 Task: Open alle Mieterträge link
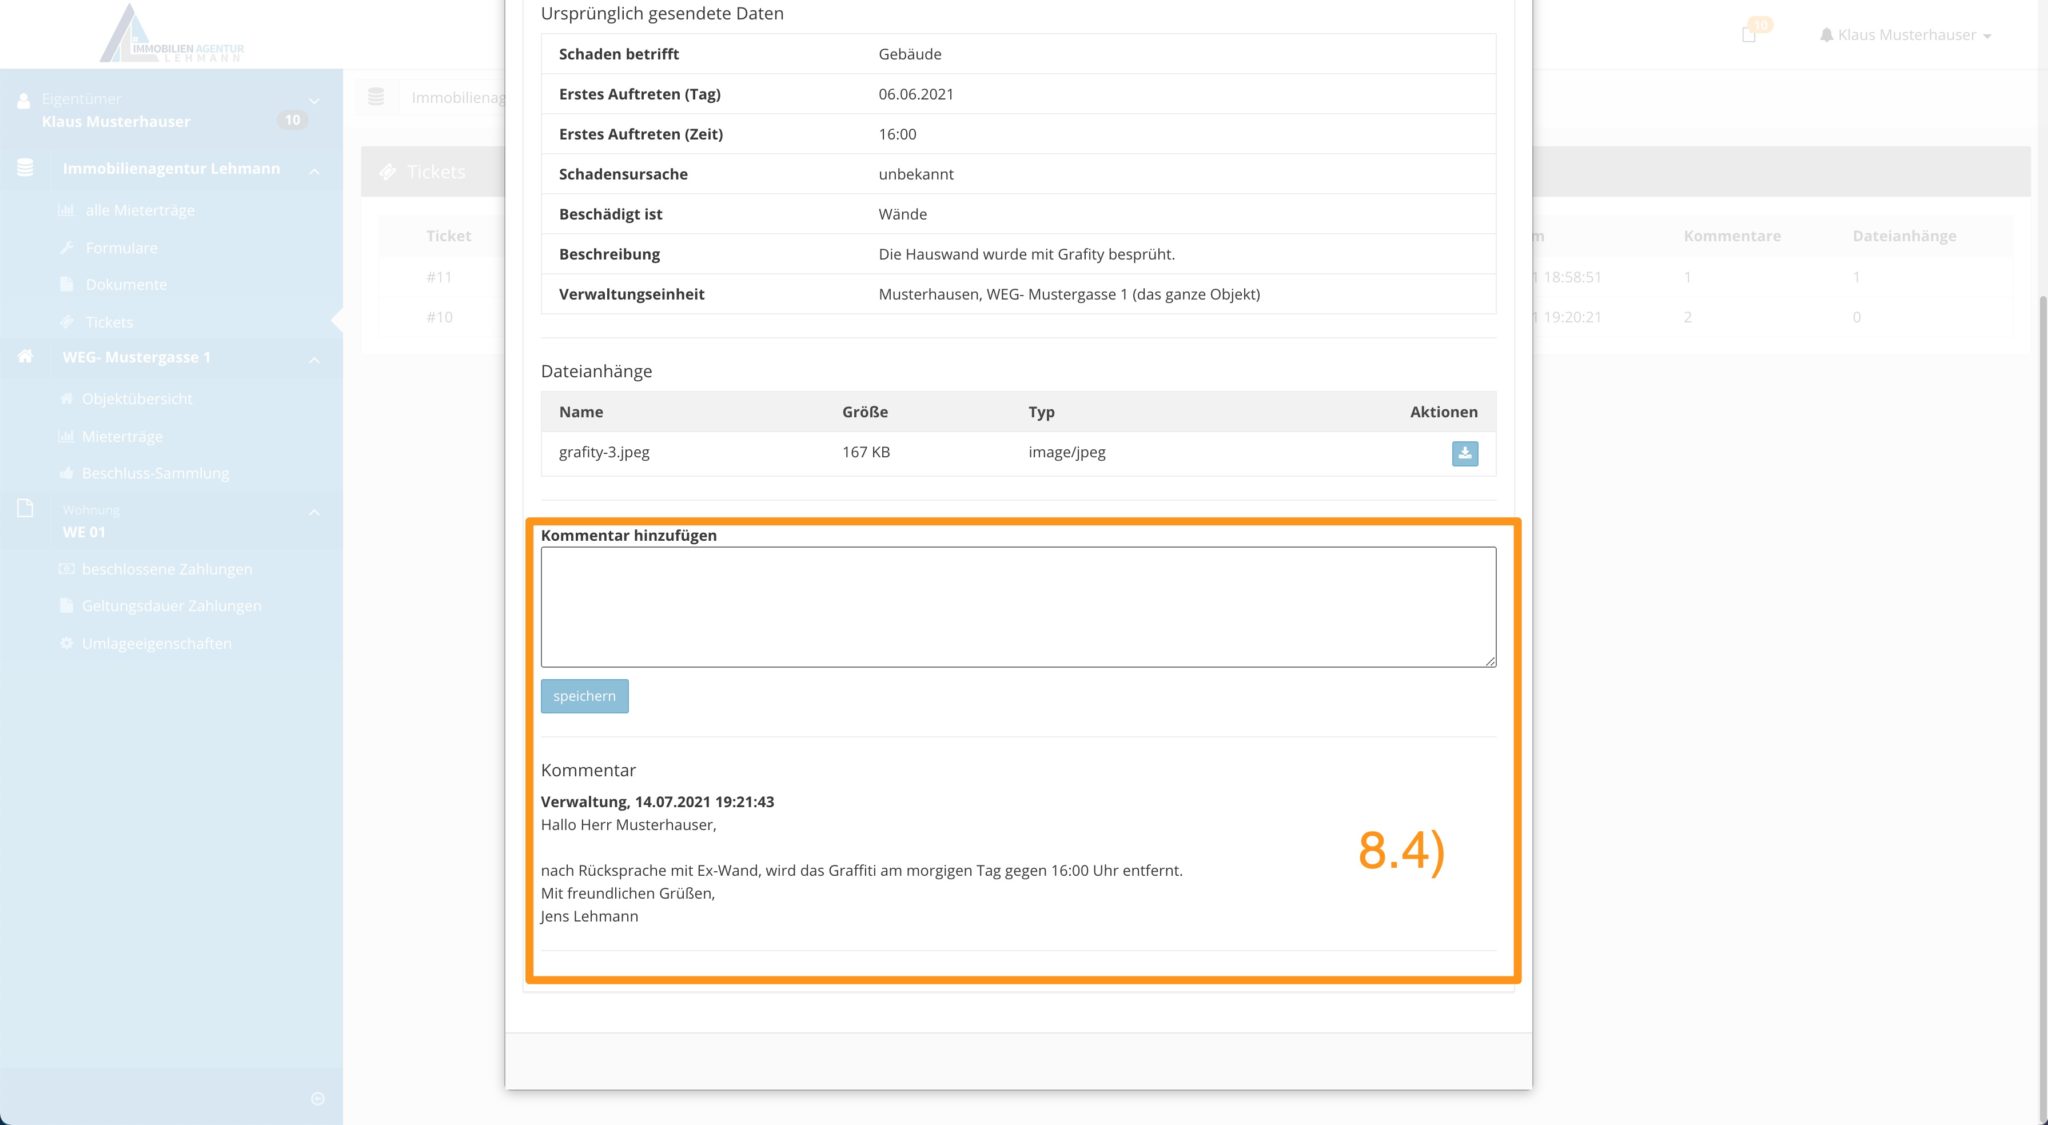140,210
